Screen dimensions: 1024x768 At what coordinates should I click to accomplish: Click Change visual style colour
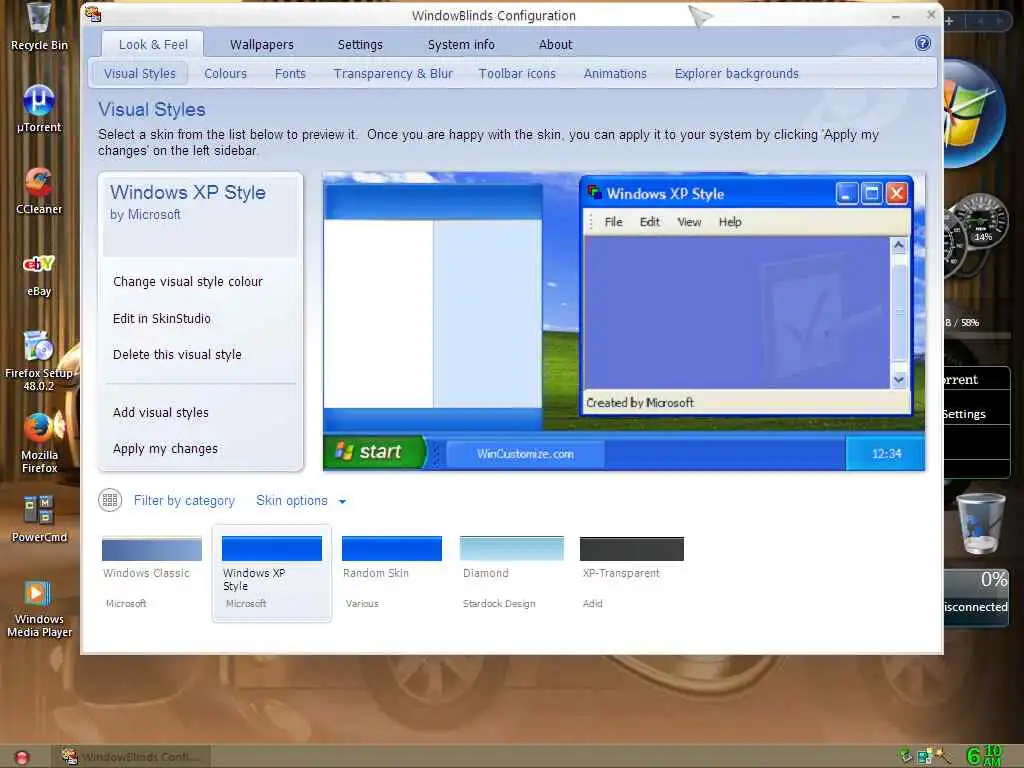(187, 281)
